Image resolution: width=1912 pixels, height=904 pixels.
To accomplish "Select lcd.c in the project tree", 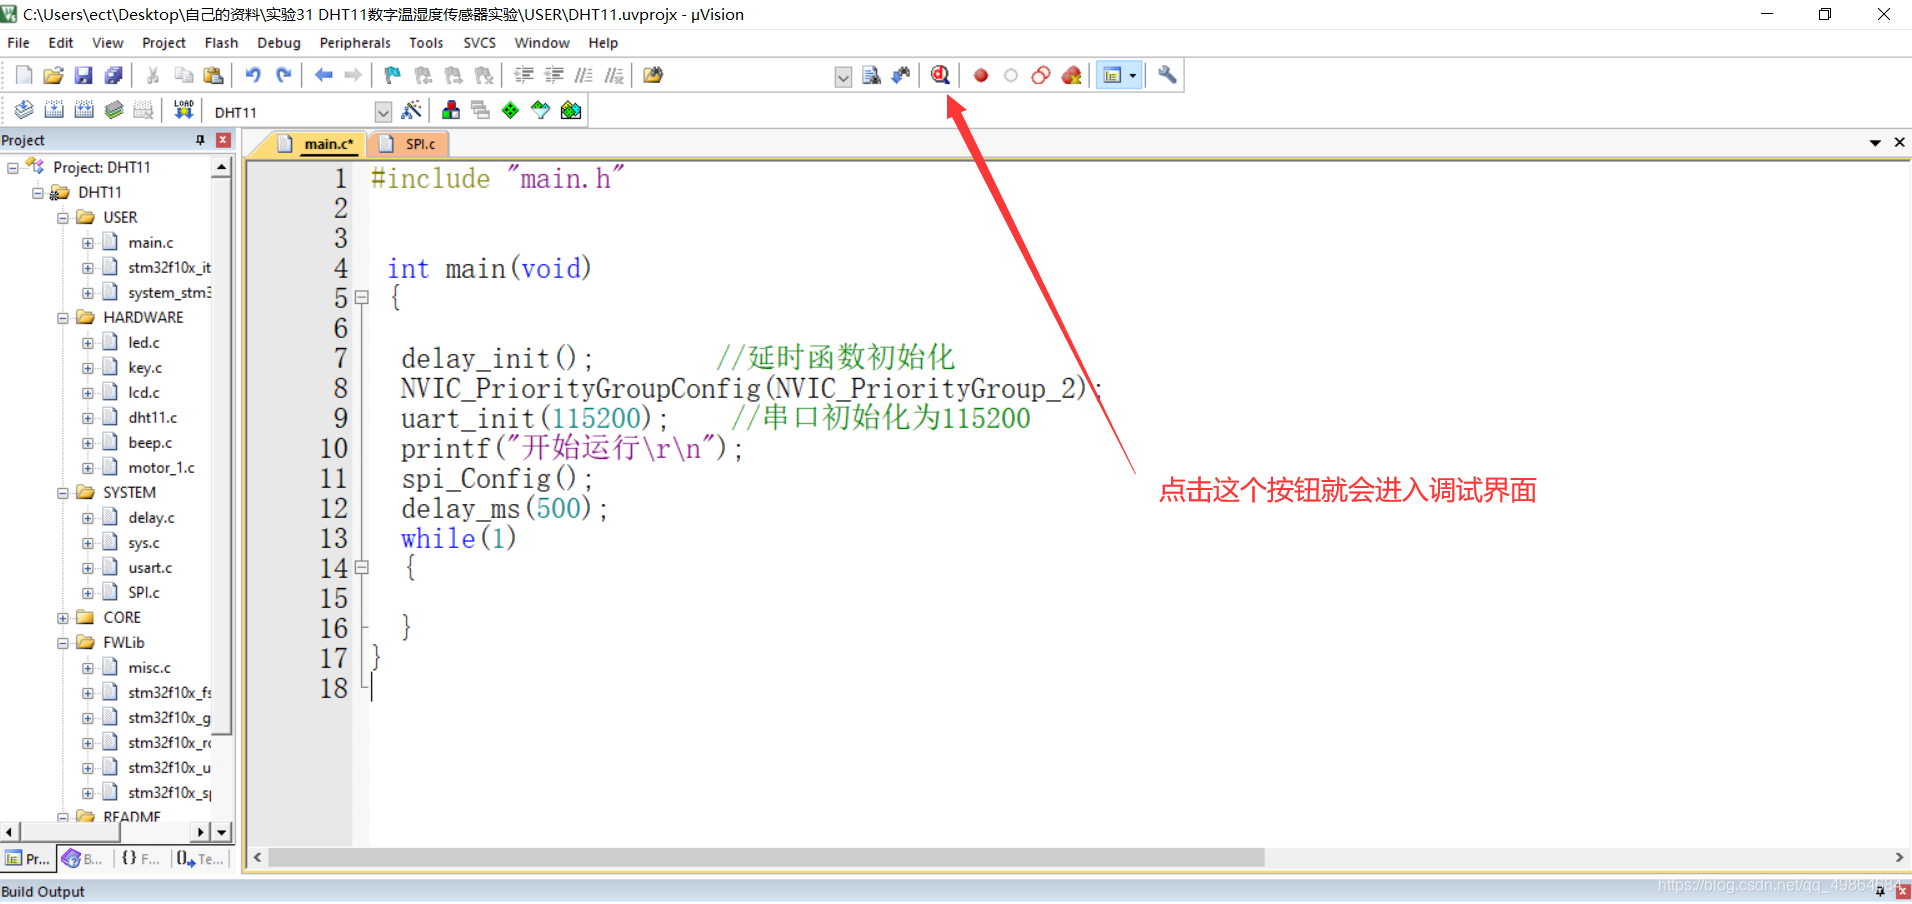I will click(x=144, y=393).
